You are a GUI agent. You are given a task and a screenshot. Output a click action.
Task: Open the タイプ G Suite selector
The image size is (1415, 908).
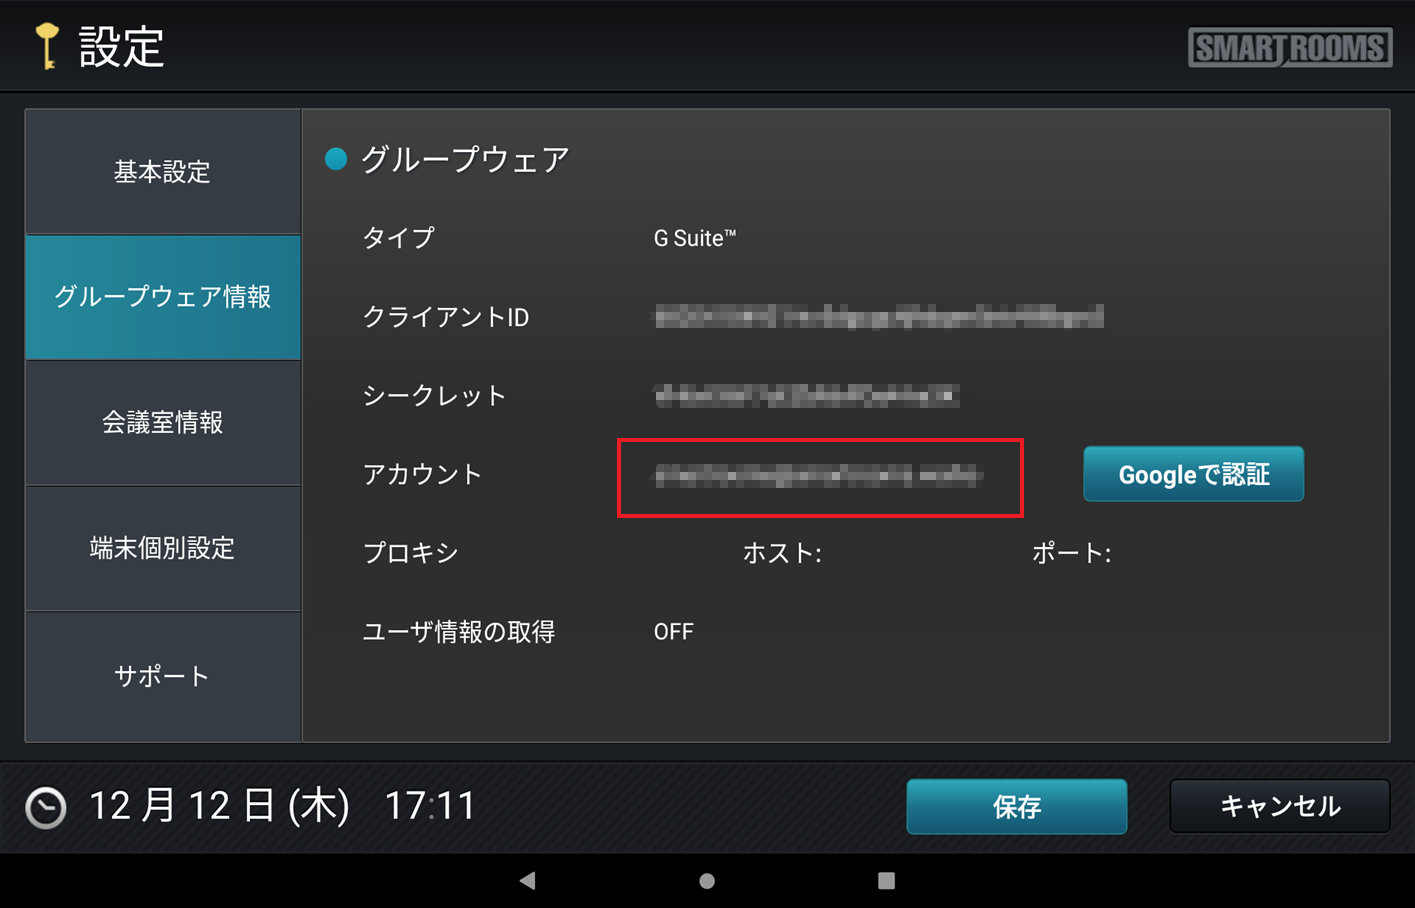pyautogui.click(x=694, y=238)
